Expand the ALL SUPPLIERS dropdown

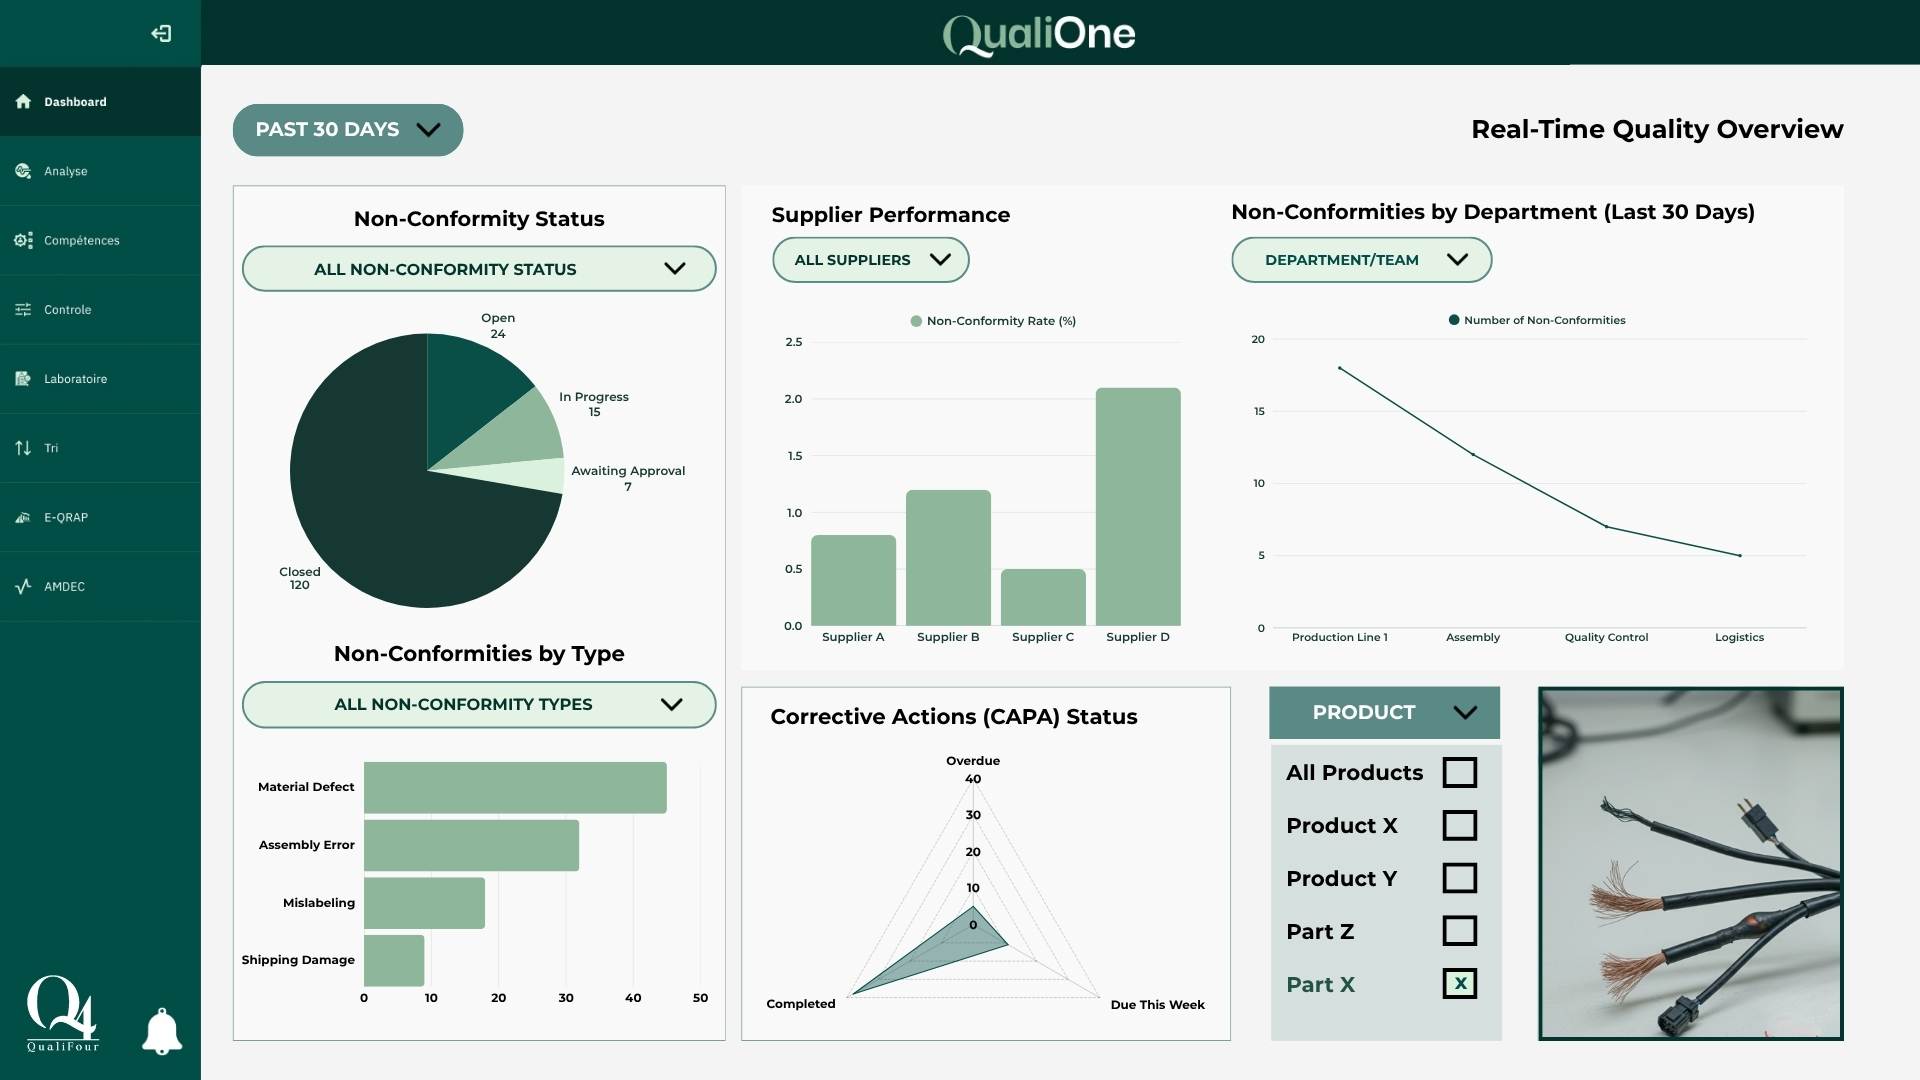tap(870, 259)
